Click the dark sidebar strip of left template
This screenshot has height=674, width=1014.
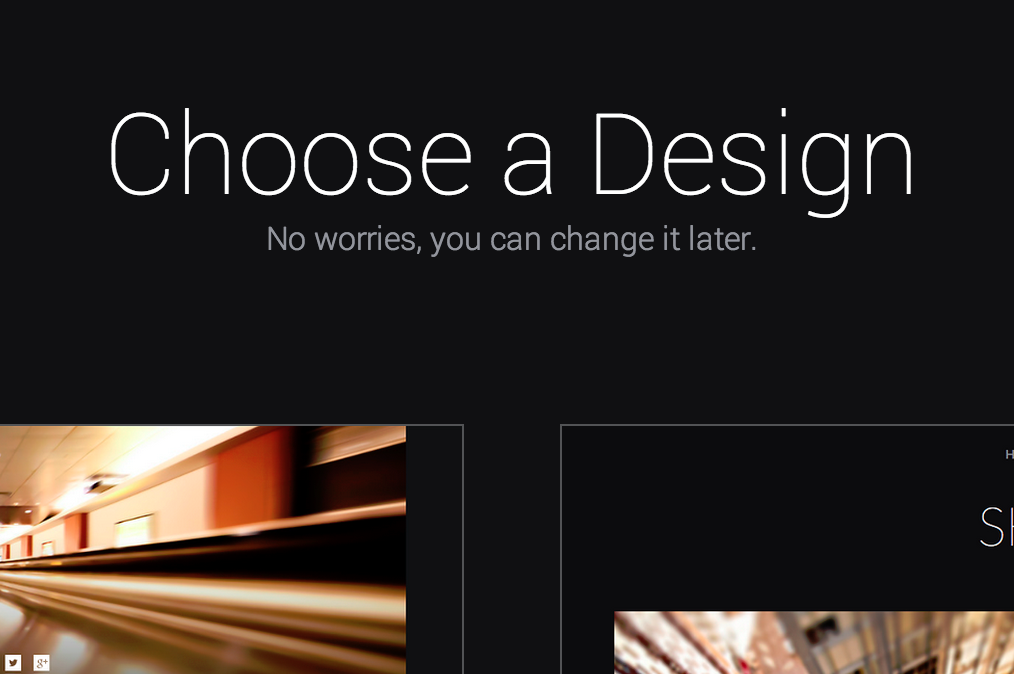tap(434, 550)
